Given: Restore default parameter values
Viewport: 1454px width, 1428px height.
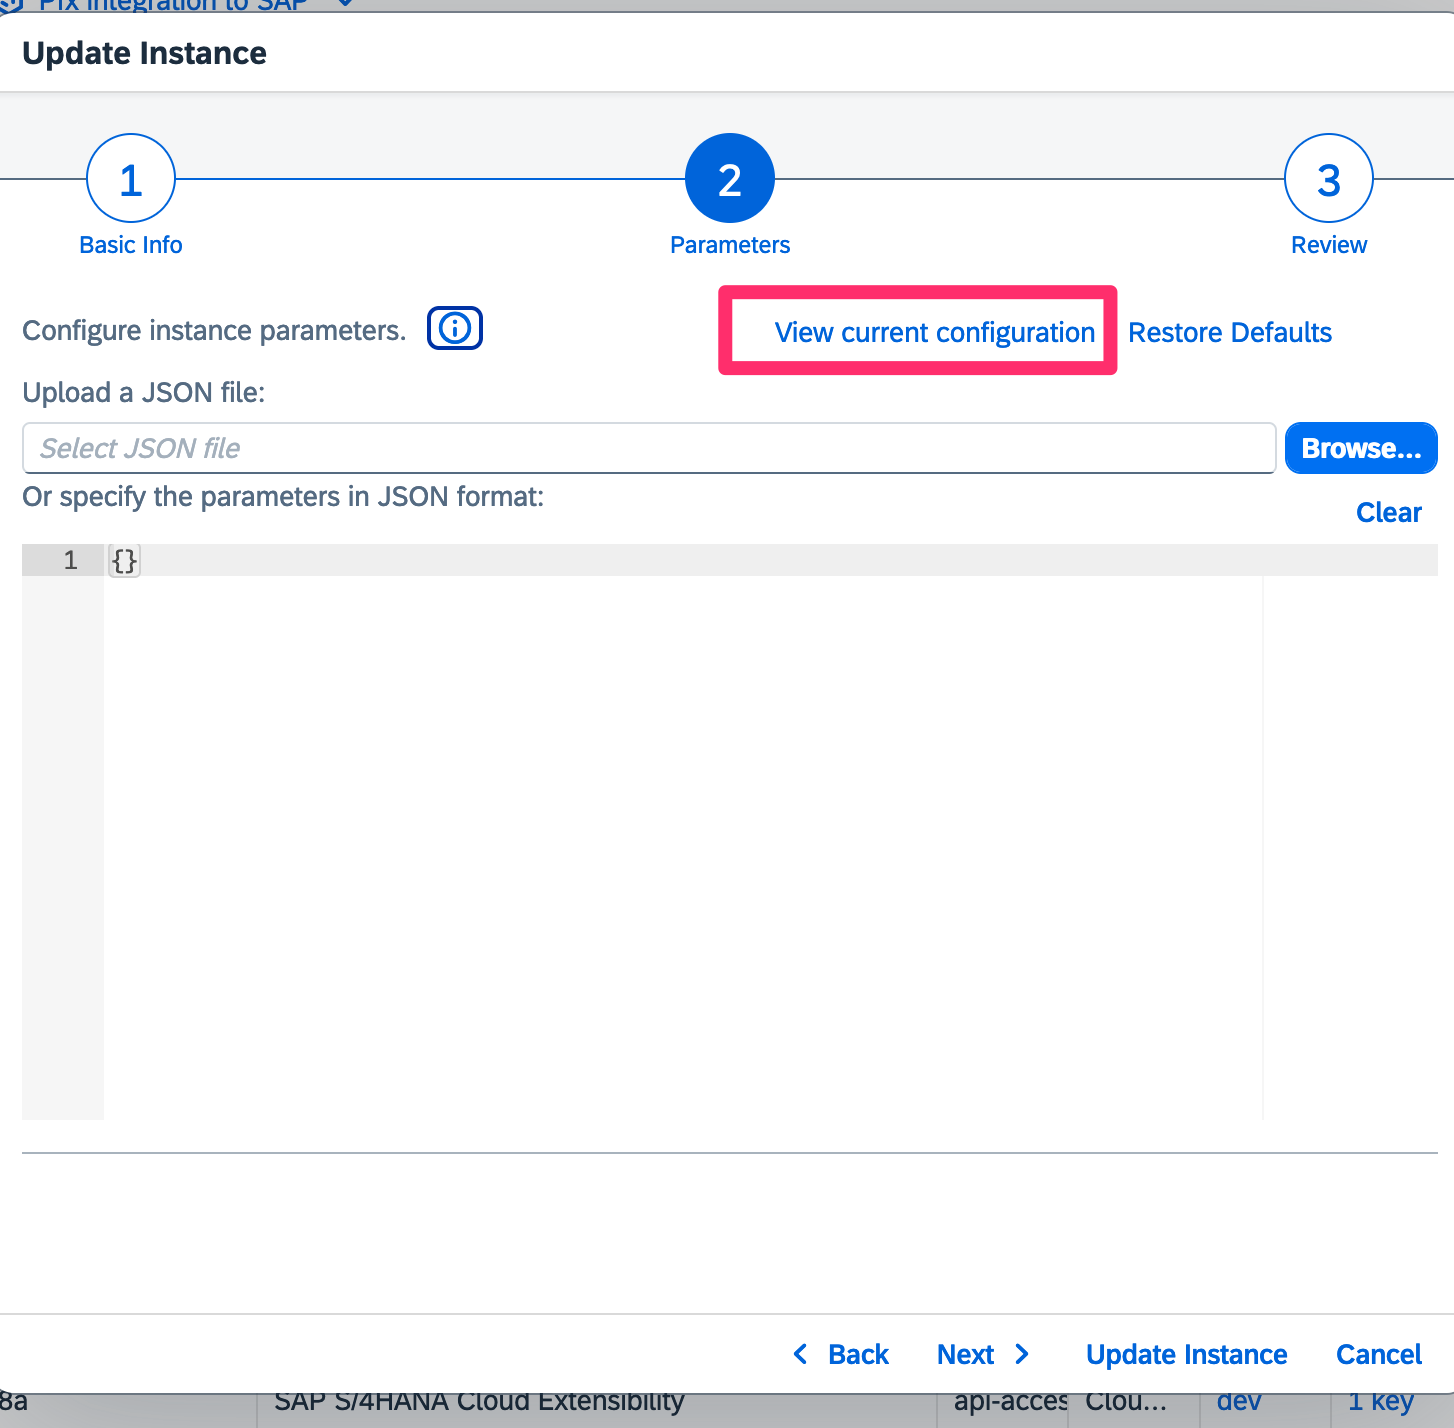Looking at the screenshot, I should click(1230, 332).
